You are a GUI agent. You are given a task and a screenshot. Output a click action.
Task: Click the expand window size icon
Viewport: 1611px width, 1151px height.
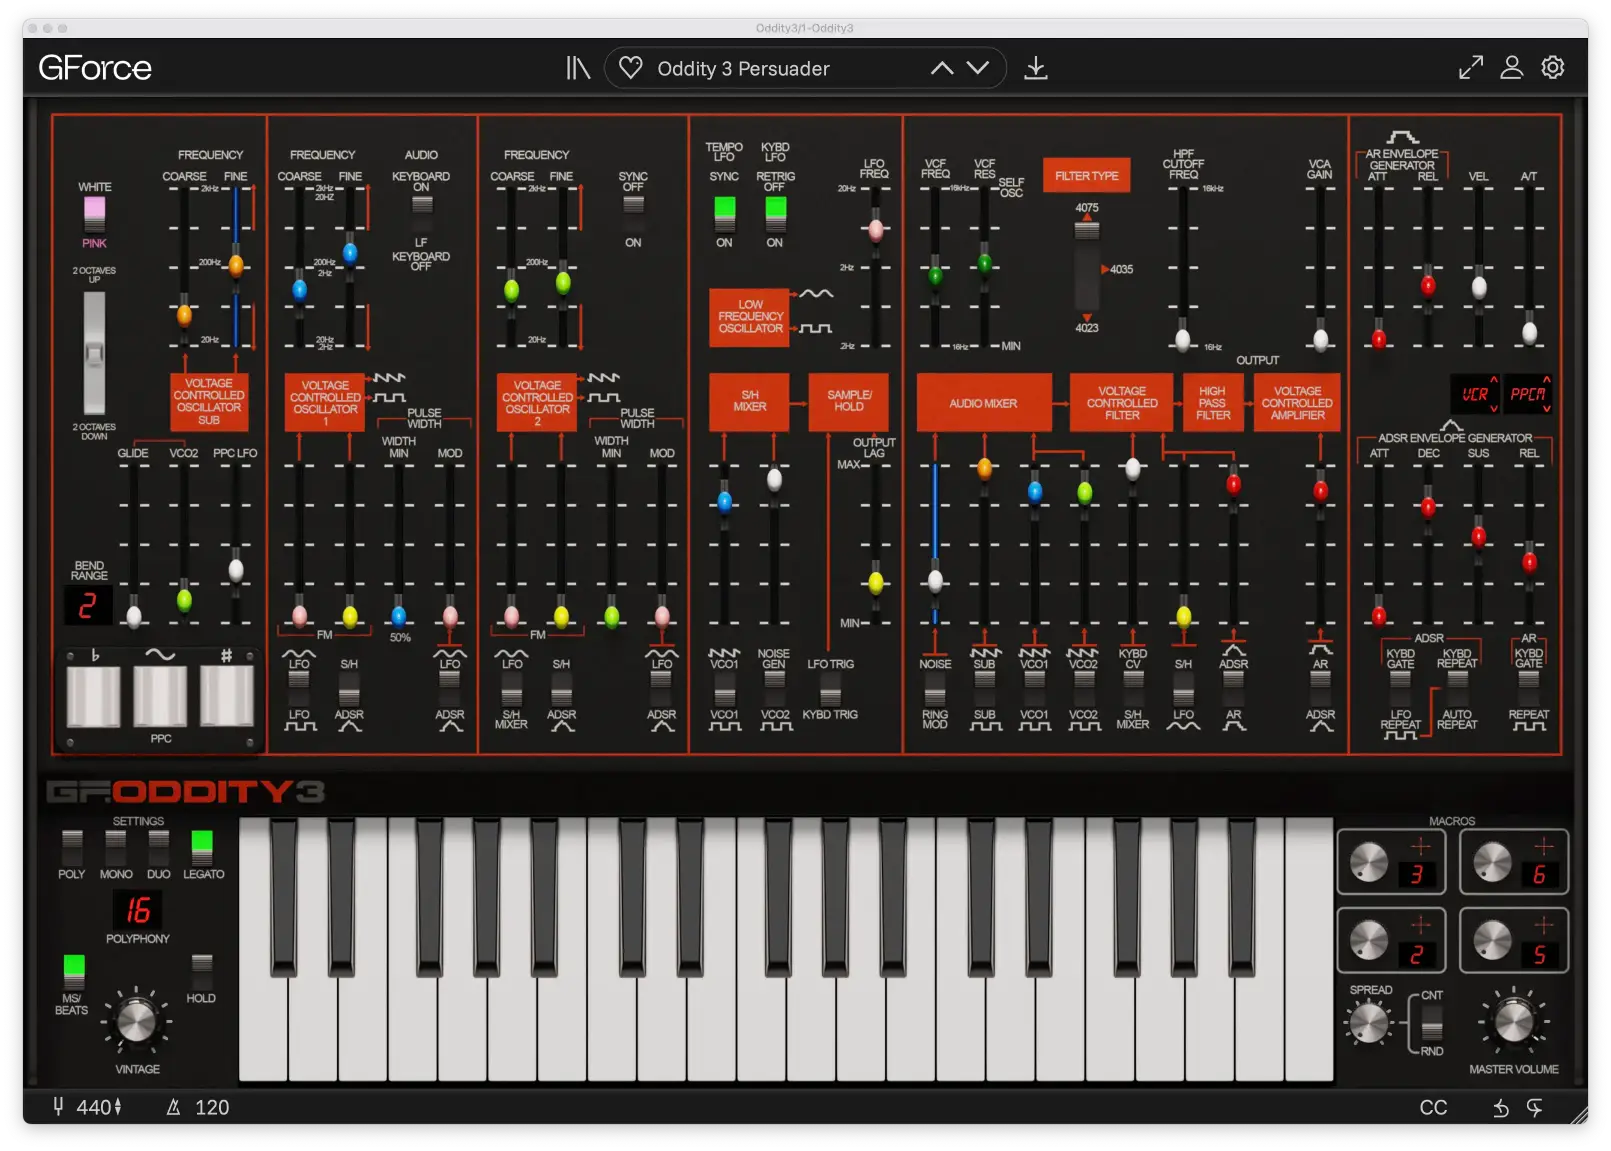(1470, 67)
